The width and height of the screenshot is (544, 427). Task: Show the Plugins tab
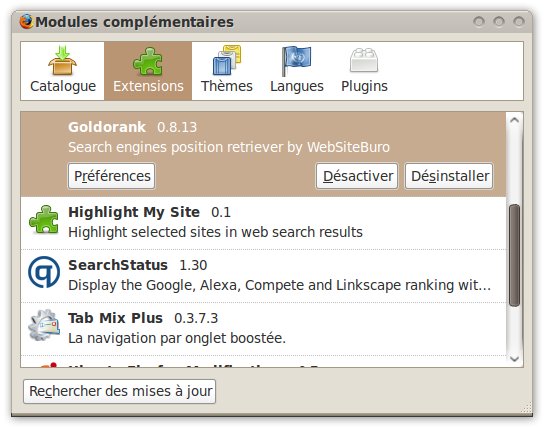click(x=364, y=71)
